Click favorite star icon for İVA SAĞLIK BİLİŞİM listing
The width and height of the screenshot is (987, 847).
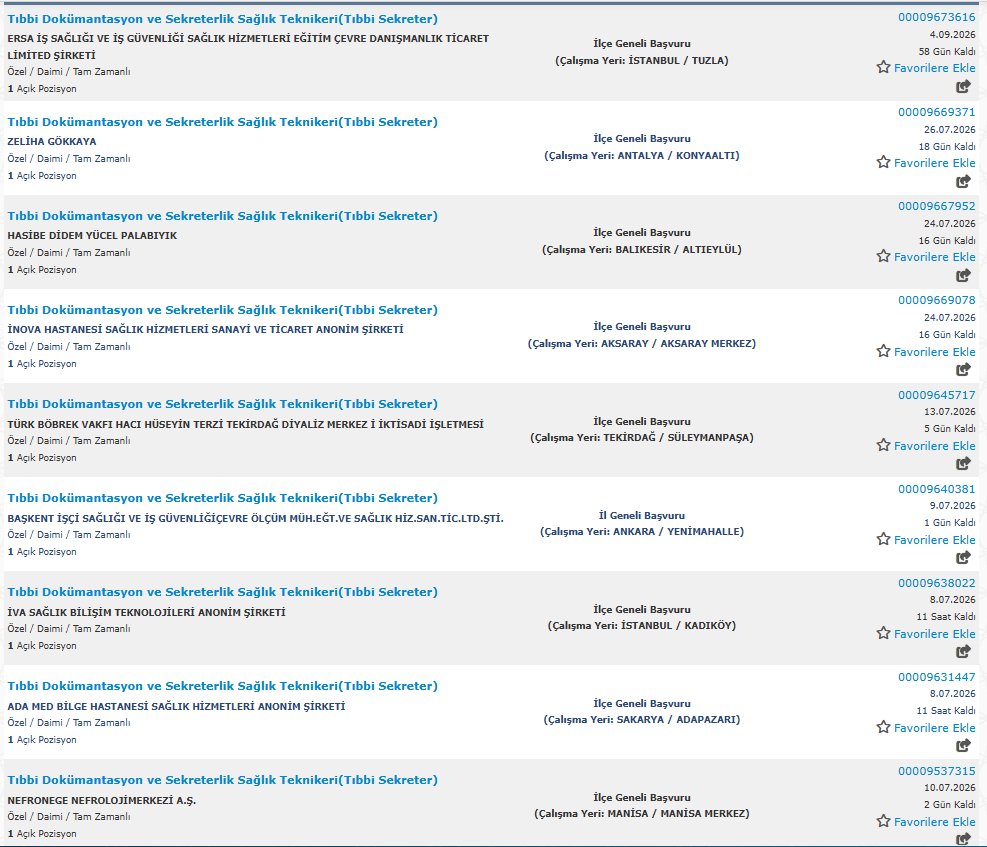[x=884, y=633]
